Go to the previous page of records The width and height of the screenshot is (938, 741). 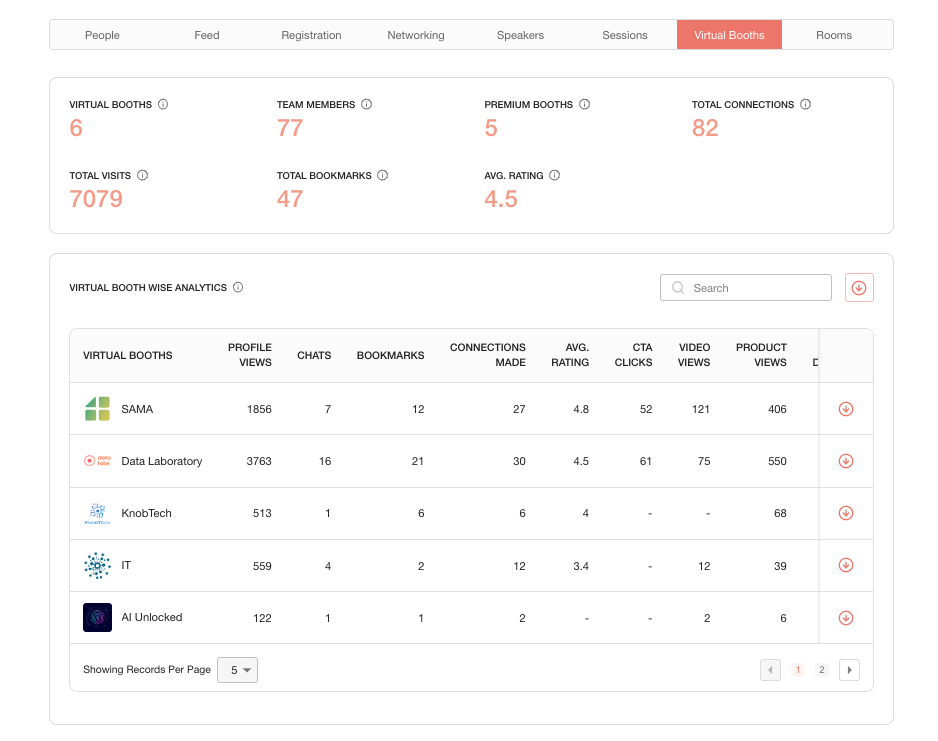pyautogui.click(x=770, y=670)
